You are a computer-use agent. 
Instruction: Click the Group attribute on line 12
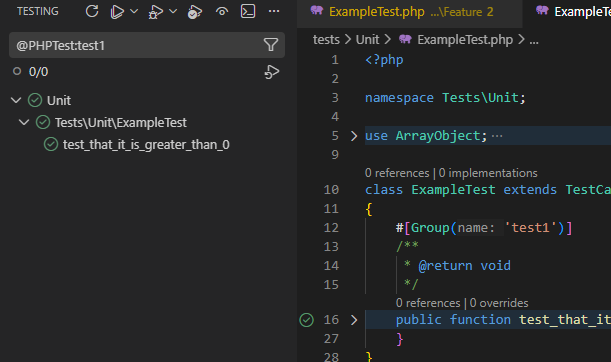tap(430, 228)
